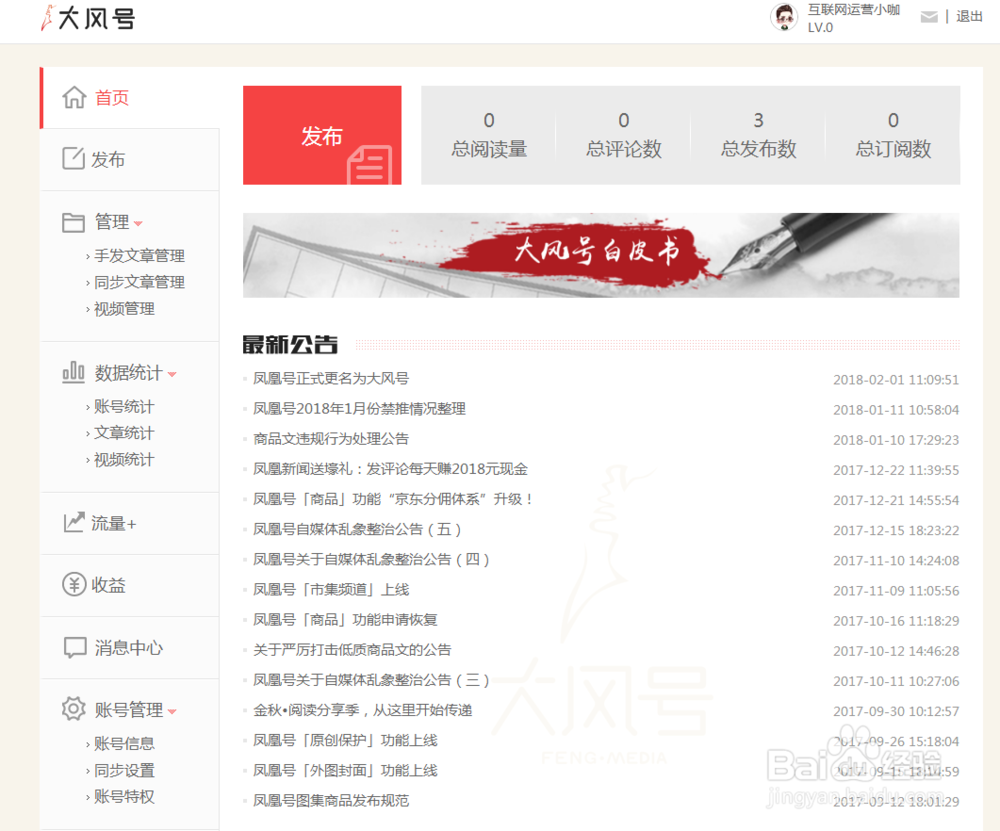
Task: Click the 账号管理 gear icon
Action: point(73,709)
